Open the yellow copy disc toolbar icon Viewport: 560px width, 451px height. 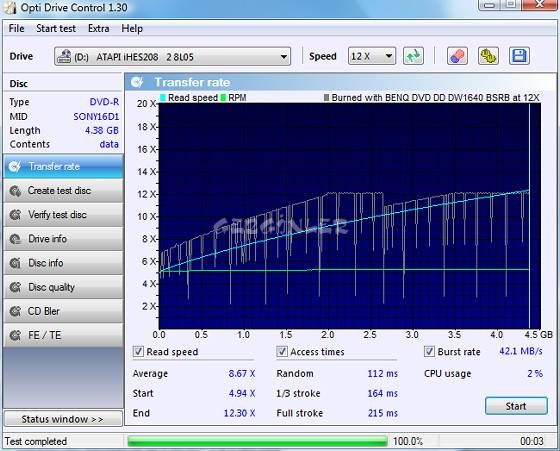coord(488,56)
